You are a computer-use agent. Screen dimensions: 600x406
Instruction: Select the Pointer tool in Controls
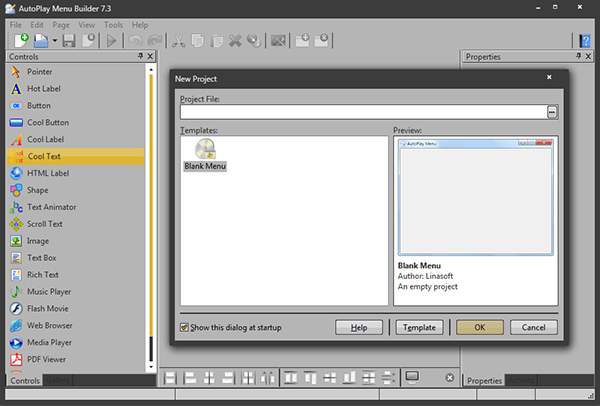tap(75, 72)
